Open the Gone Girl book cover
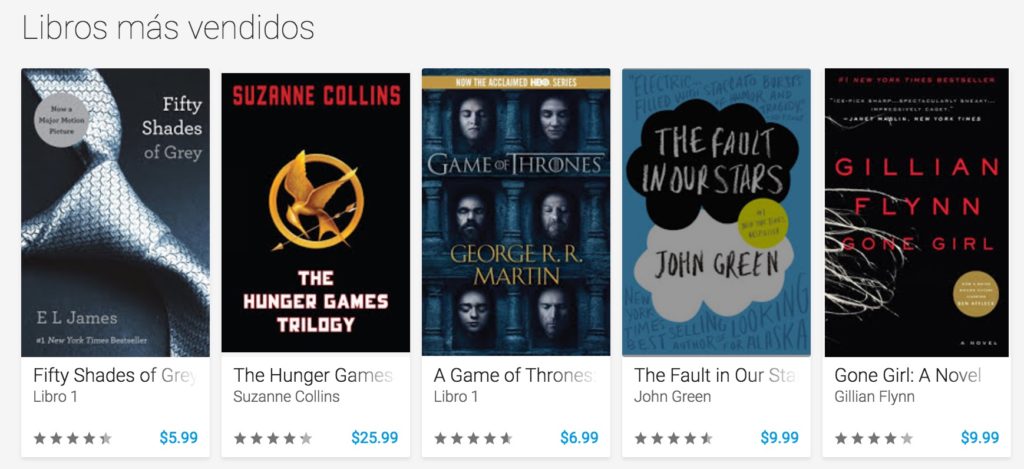Screen dimensions: 1024x469 pyautogui.click(x=916, y=212)
